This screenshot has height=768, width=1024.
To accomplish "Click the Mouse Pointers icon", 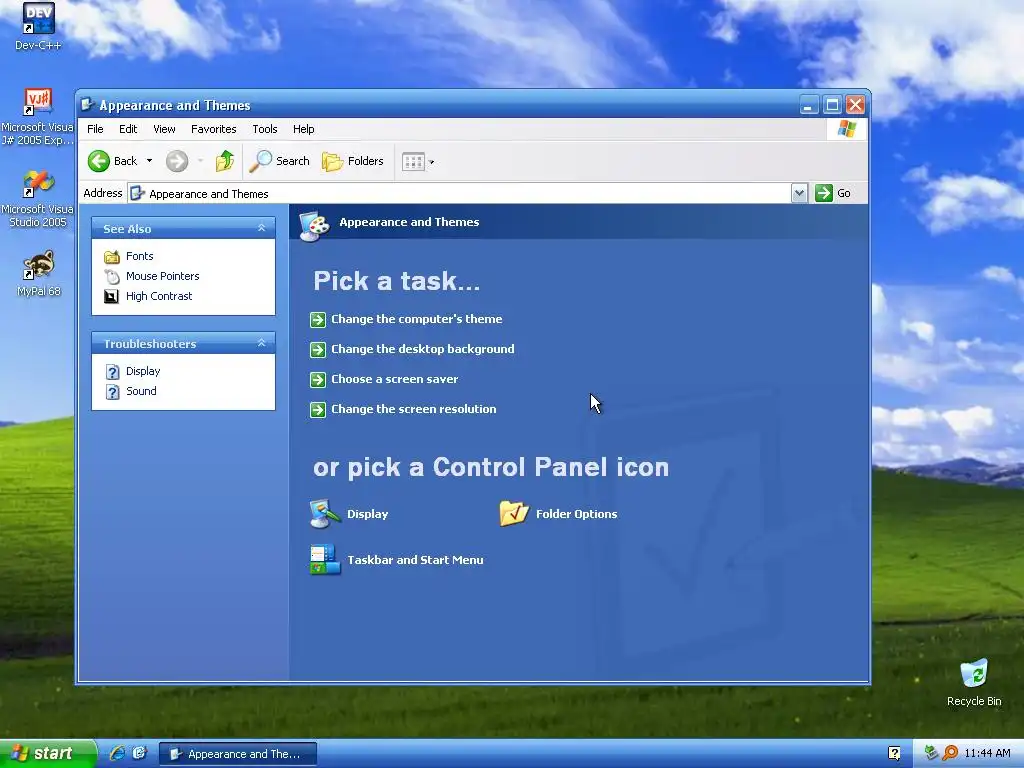I will 112,276.
